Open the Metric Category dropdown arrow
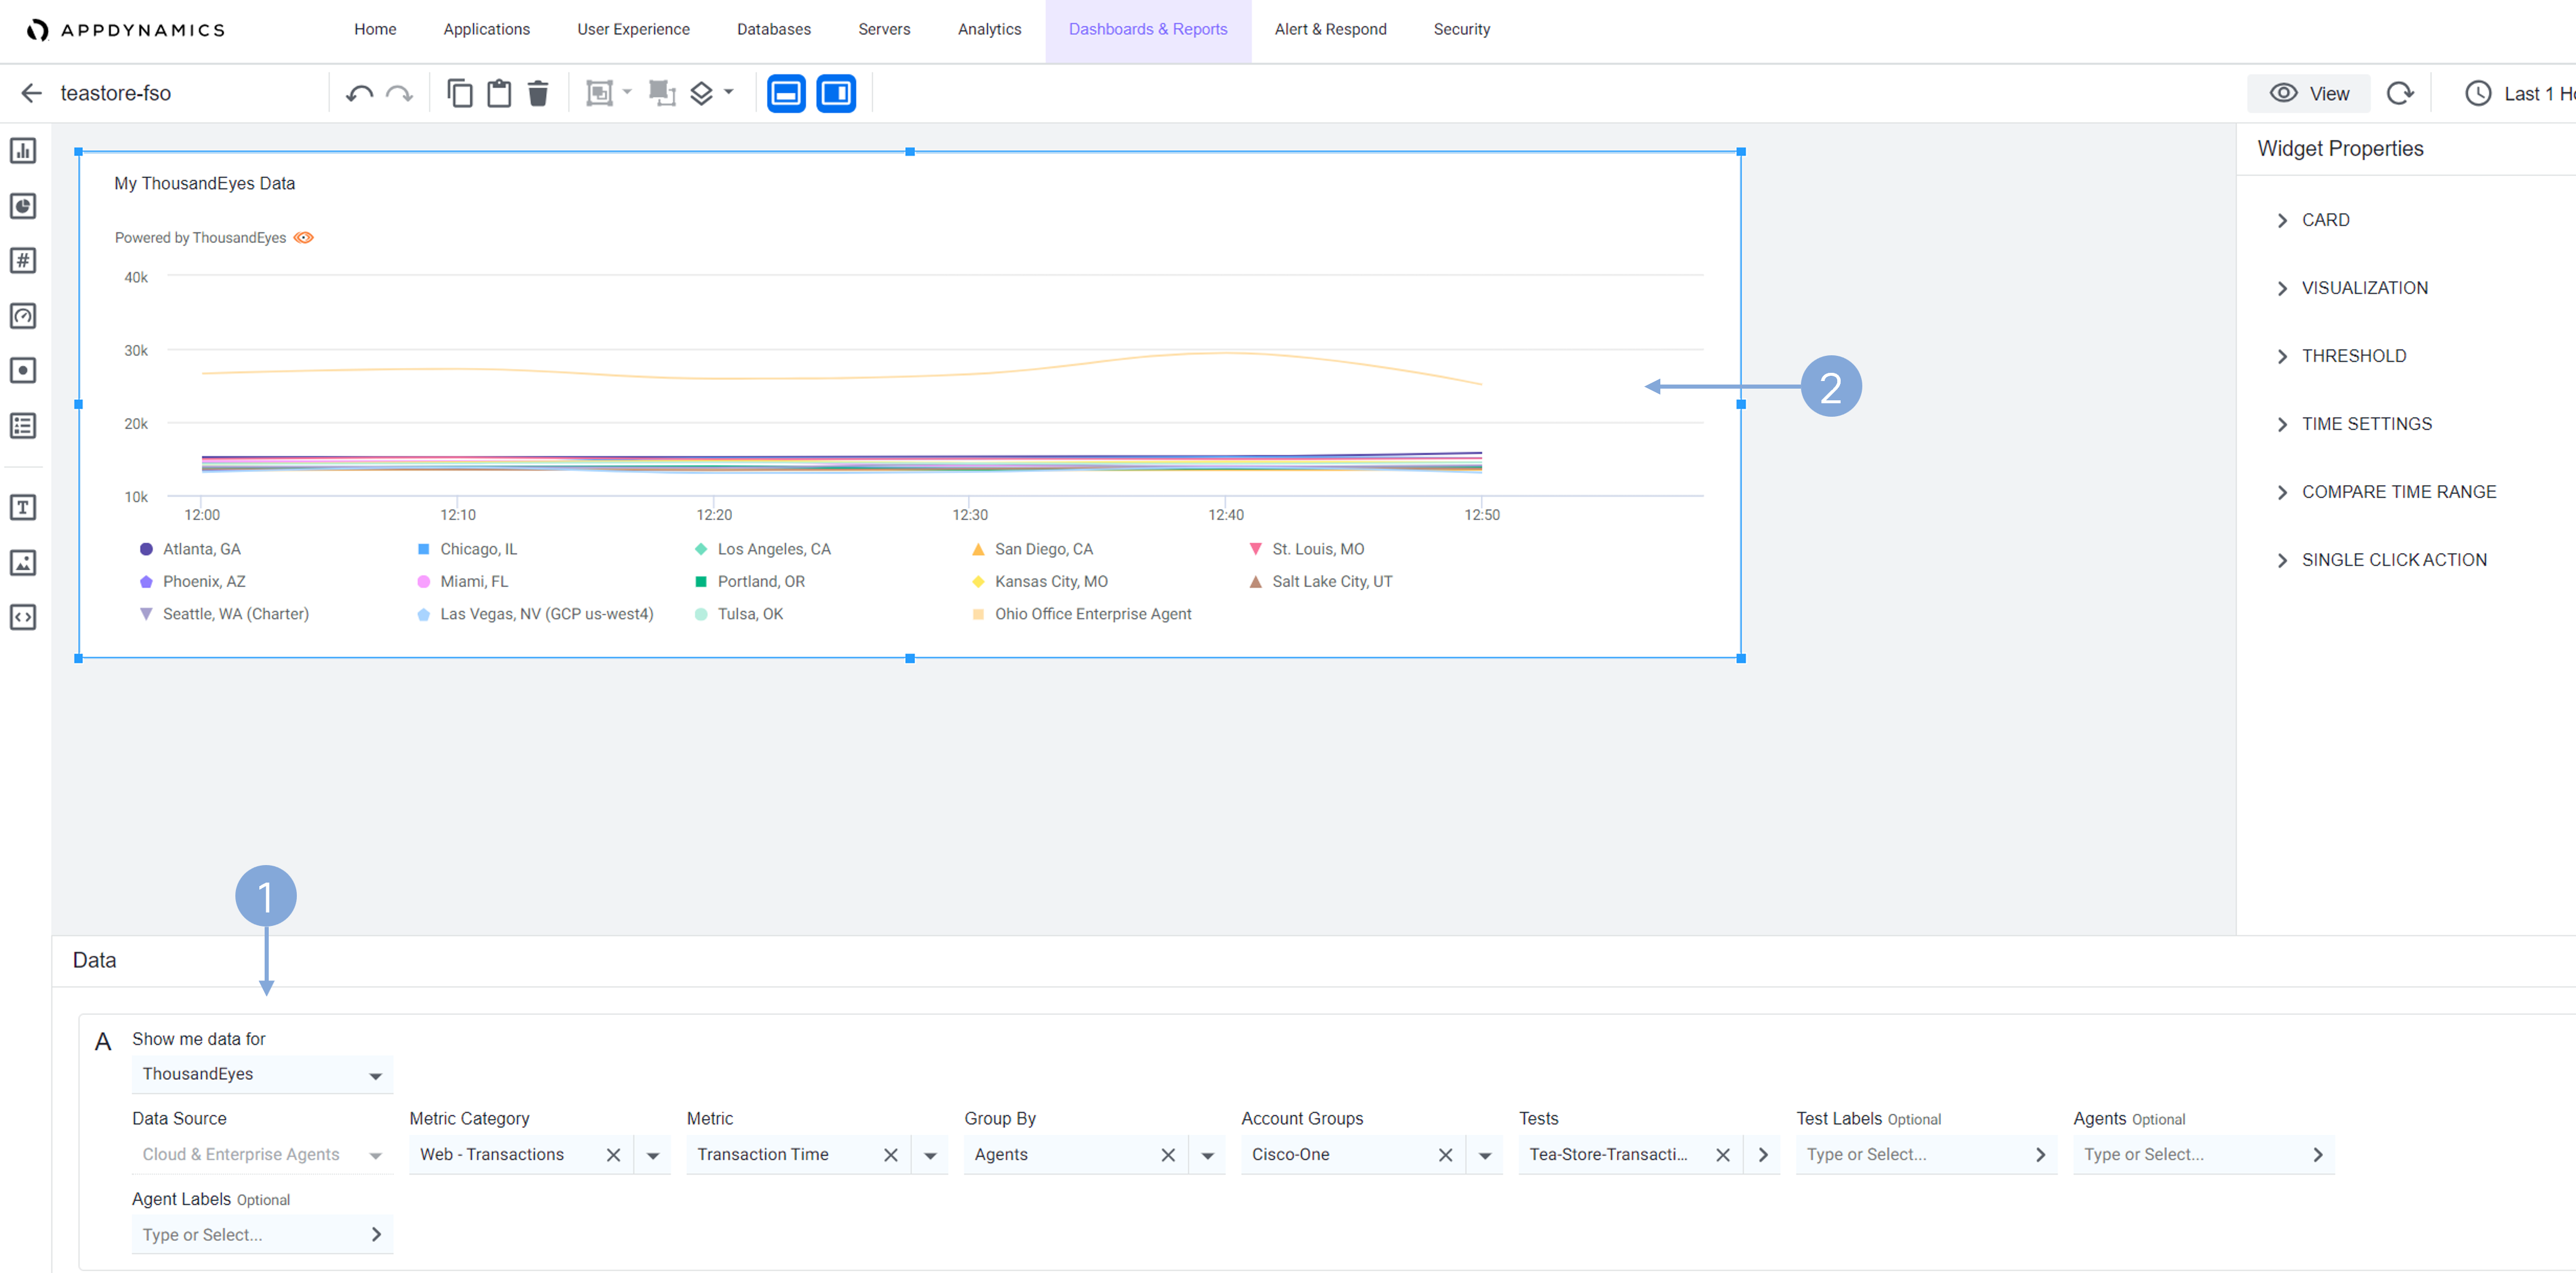2576x1273 pixels. click(x=653, y=1155)
